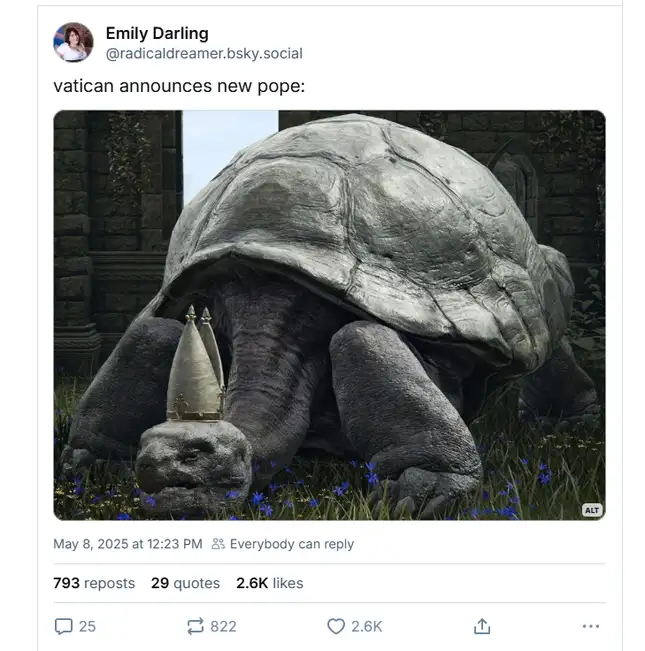Viewport: 645px width, 651px height.
Task: Click the share upload arrow icon
Action: (x=482, y=626)
